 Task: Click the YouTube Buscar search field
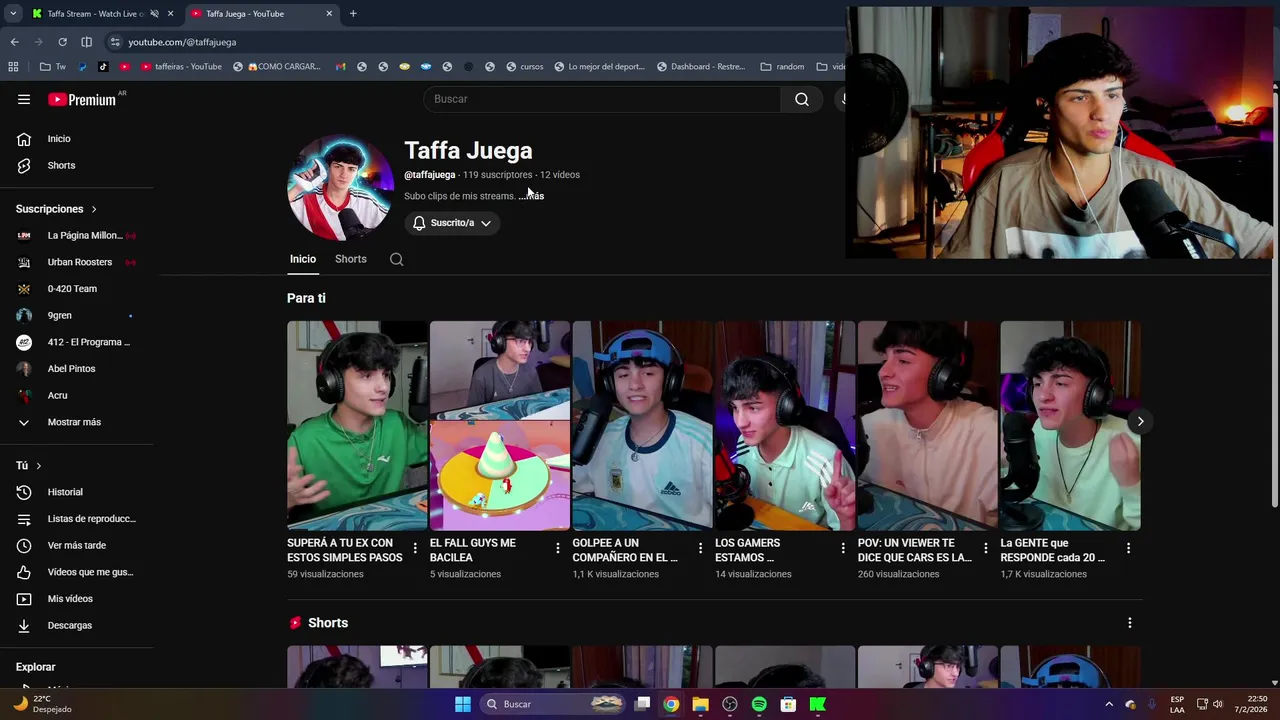click(602, 99)
